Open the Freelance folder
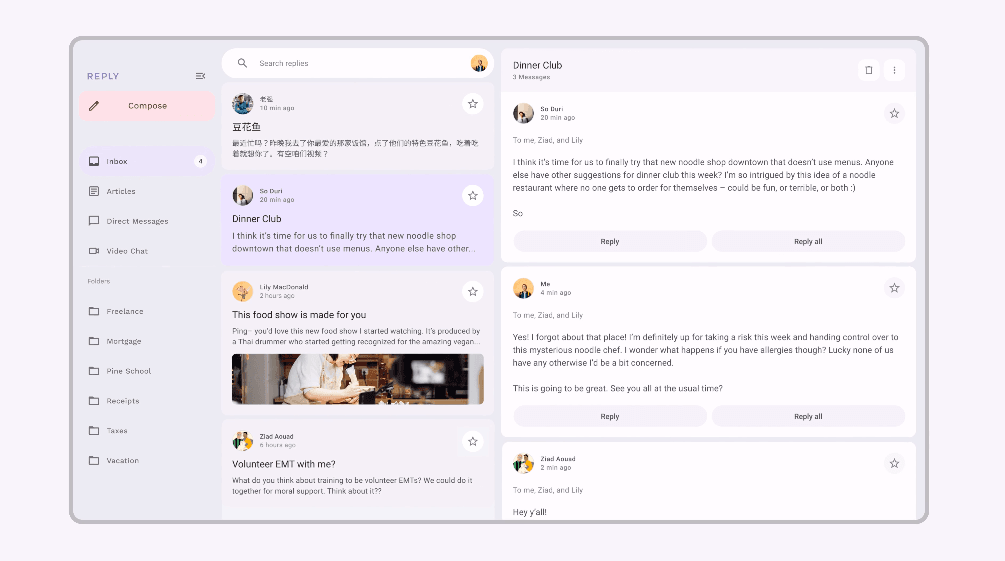1005x561 pixels. click(x=147, y=311)
